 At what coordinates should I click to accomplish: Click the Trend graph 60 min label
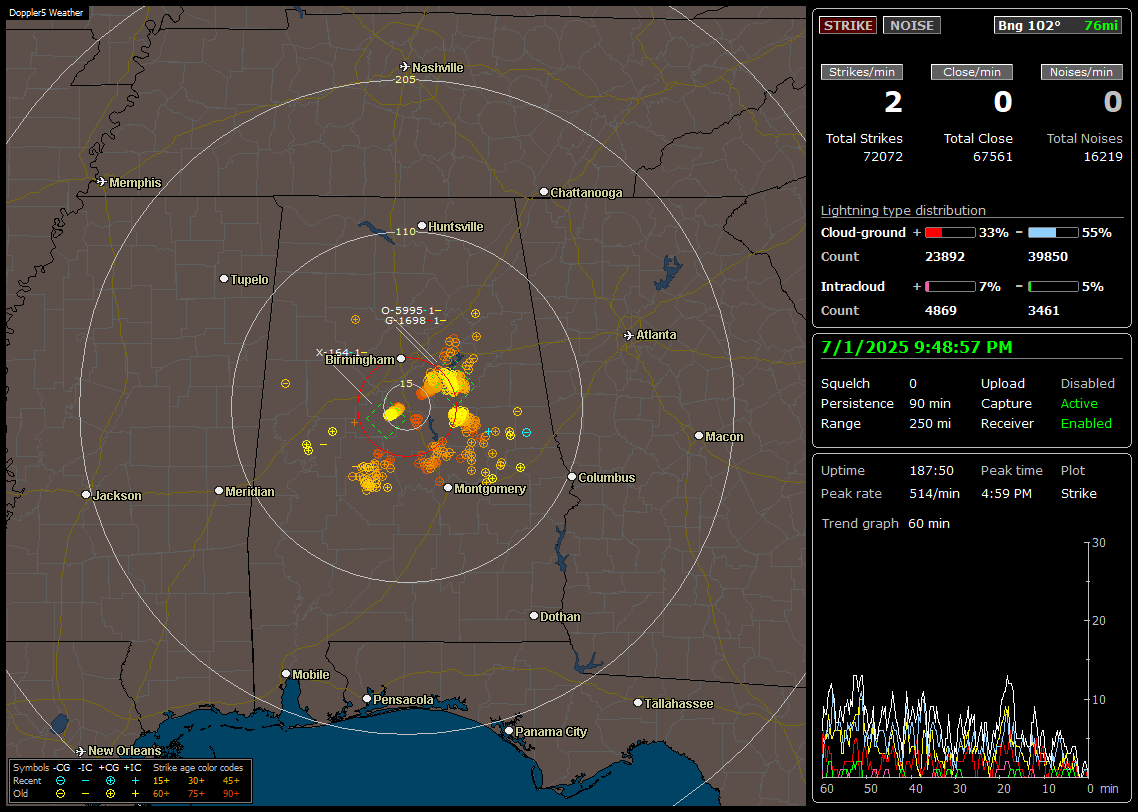tap(885, 523)
